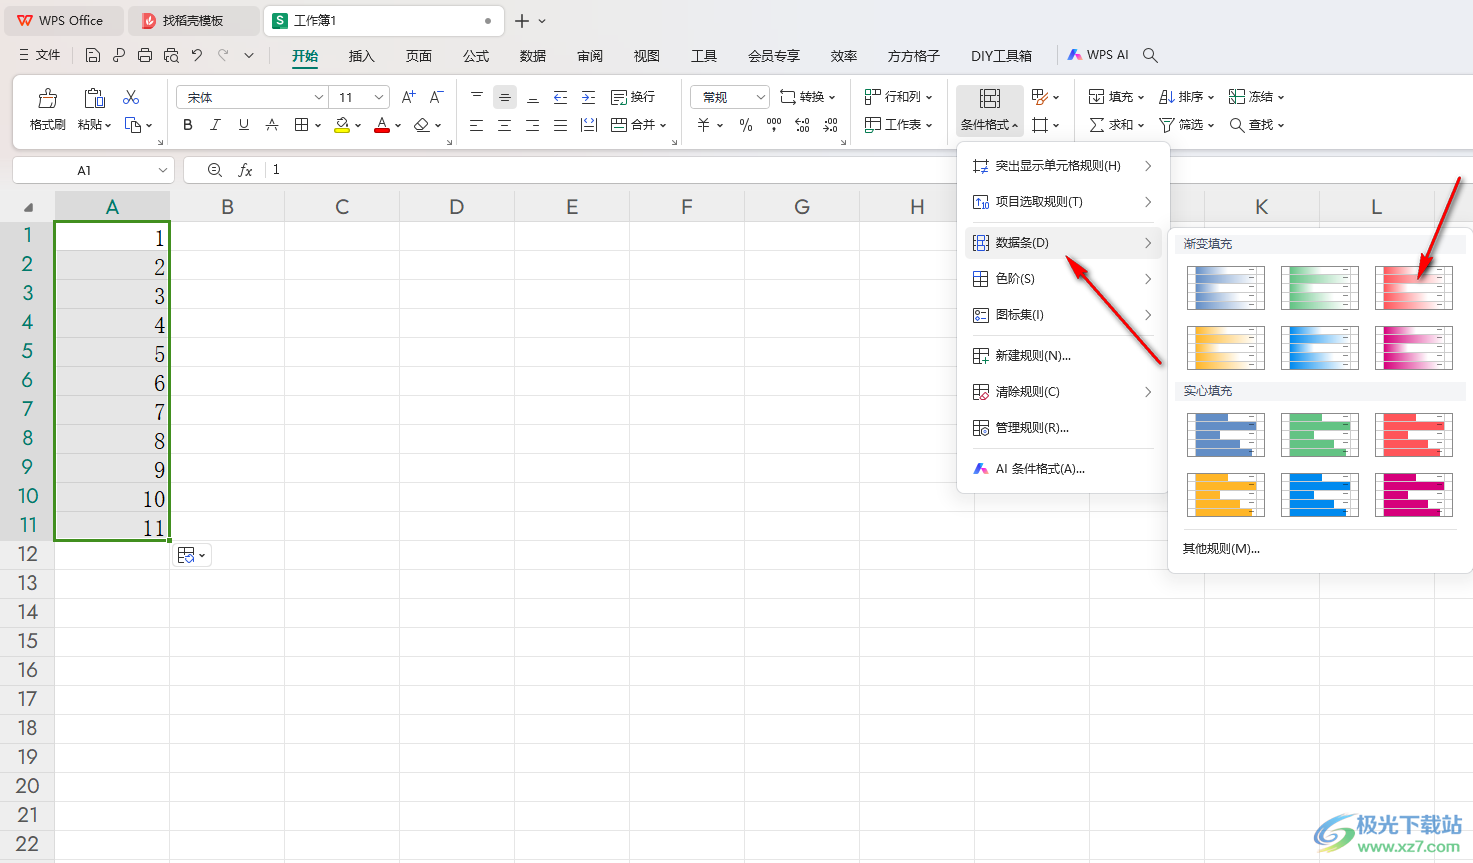Toggle distributed alignment icon
This screenshot has width=1473, height=863.
click(589, 125)
